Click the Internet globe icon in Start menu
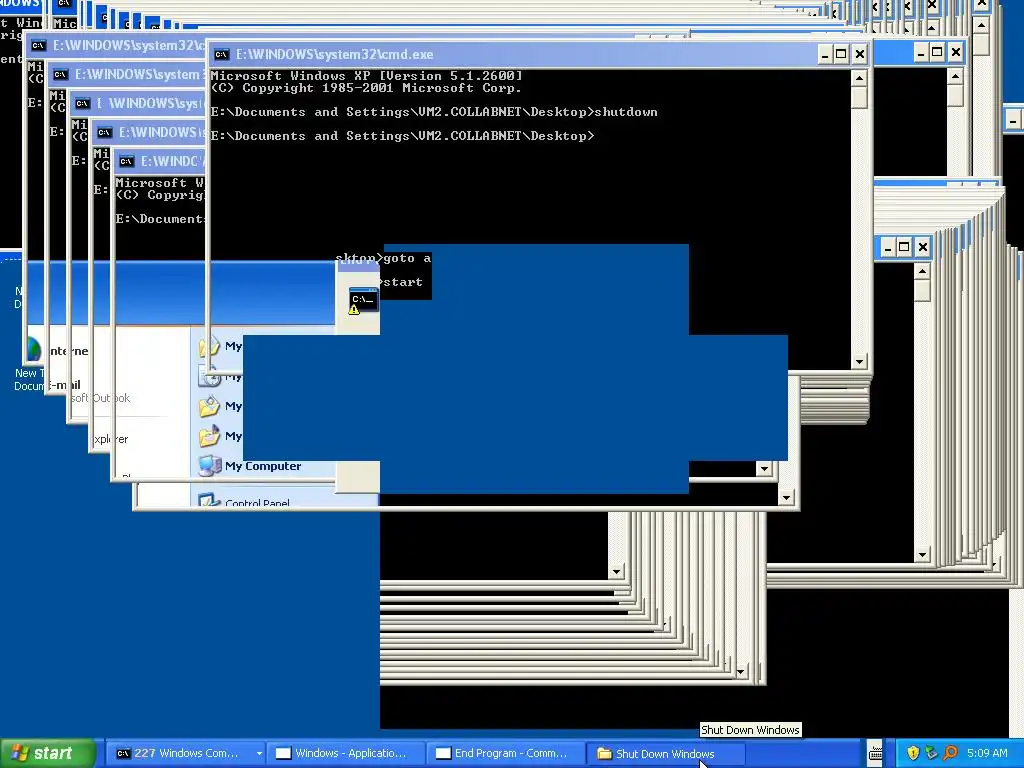Image resolution: width=1024 pixels, height=768 pixels. pyautogui.click(x=33, y=351)
